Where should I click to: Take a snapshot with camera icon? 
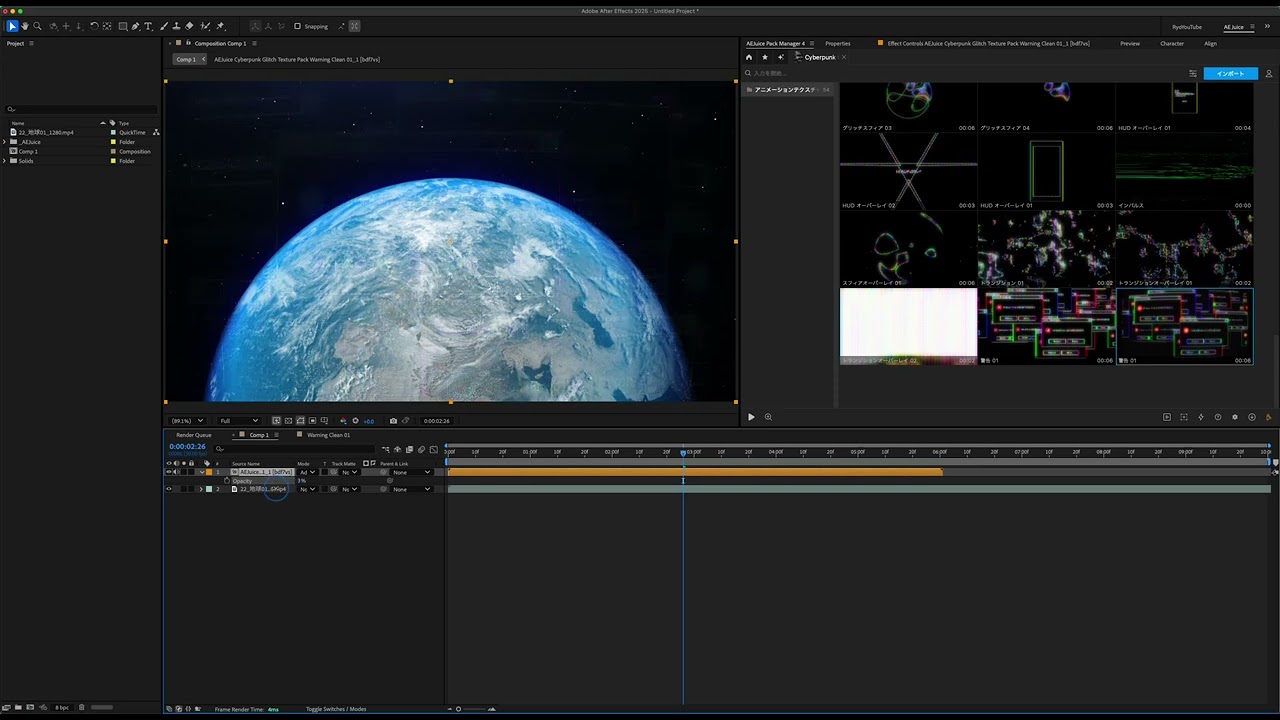pos(393,421)
